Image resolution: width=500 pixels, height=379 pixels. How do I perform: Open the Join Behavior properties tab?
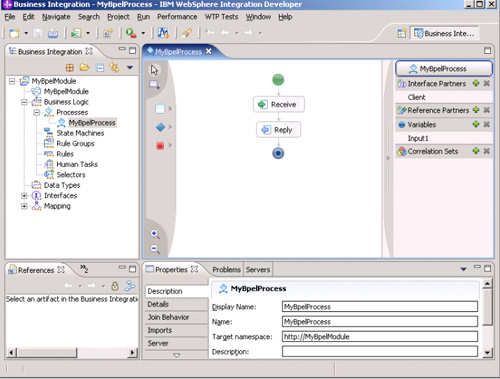click(177, 317)
